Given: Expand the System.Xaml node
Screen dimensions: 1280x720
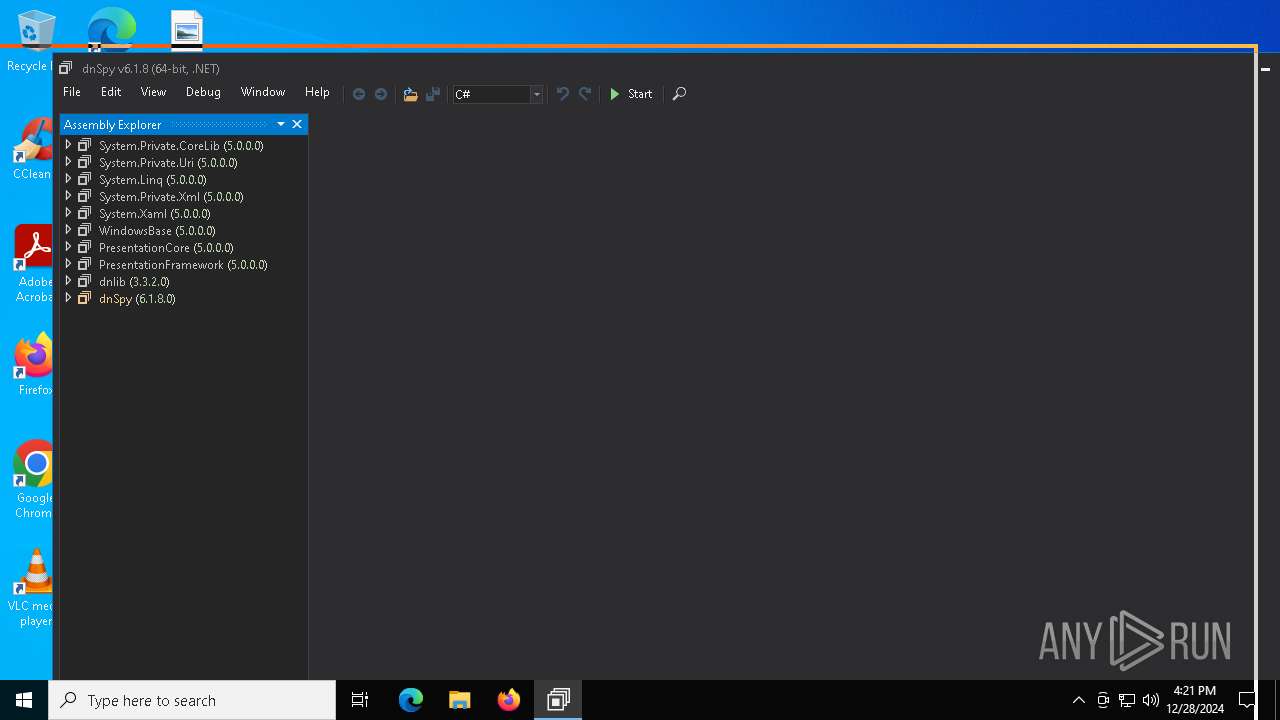Looking at the screenshot, I should pyautogui.click(x=68, y=213).
